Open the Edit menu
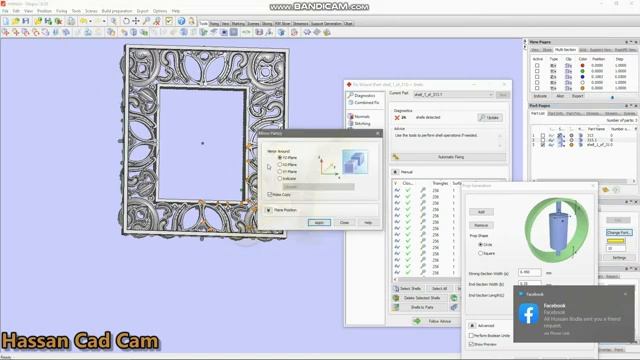 [16, 11]
